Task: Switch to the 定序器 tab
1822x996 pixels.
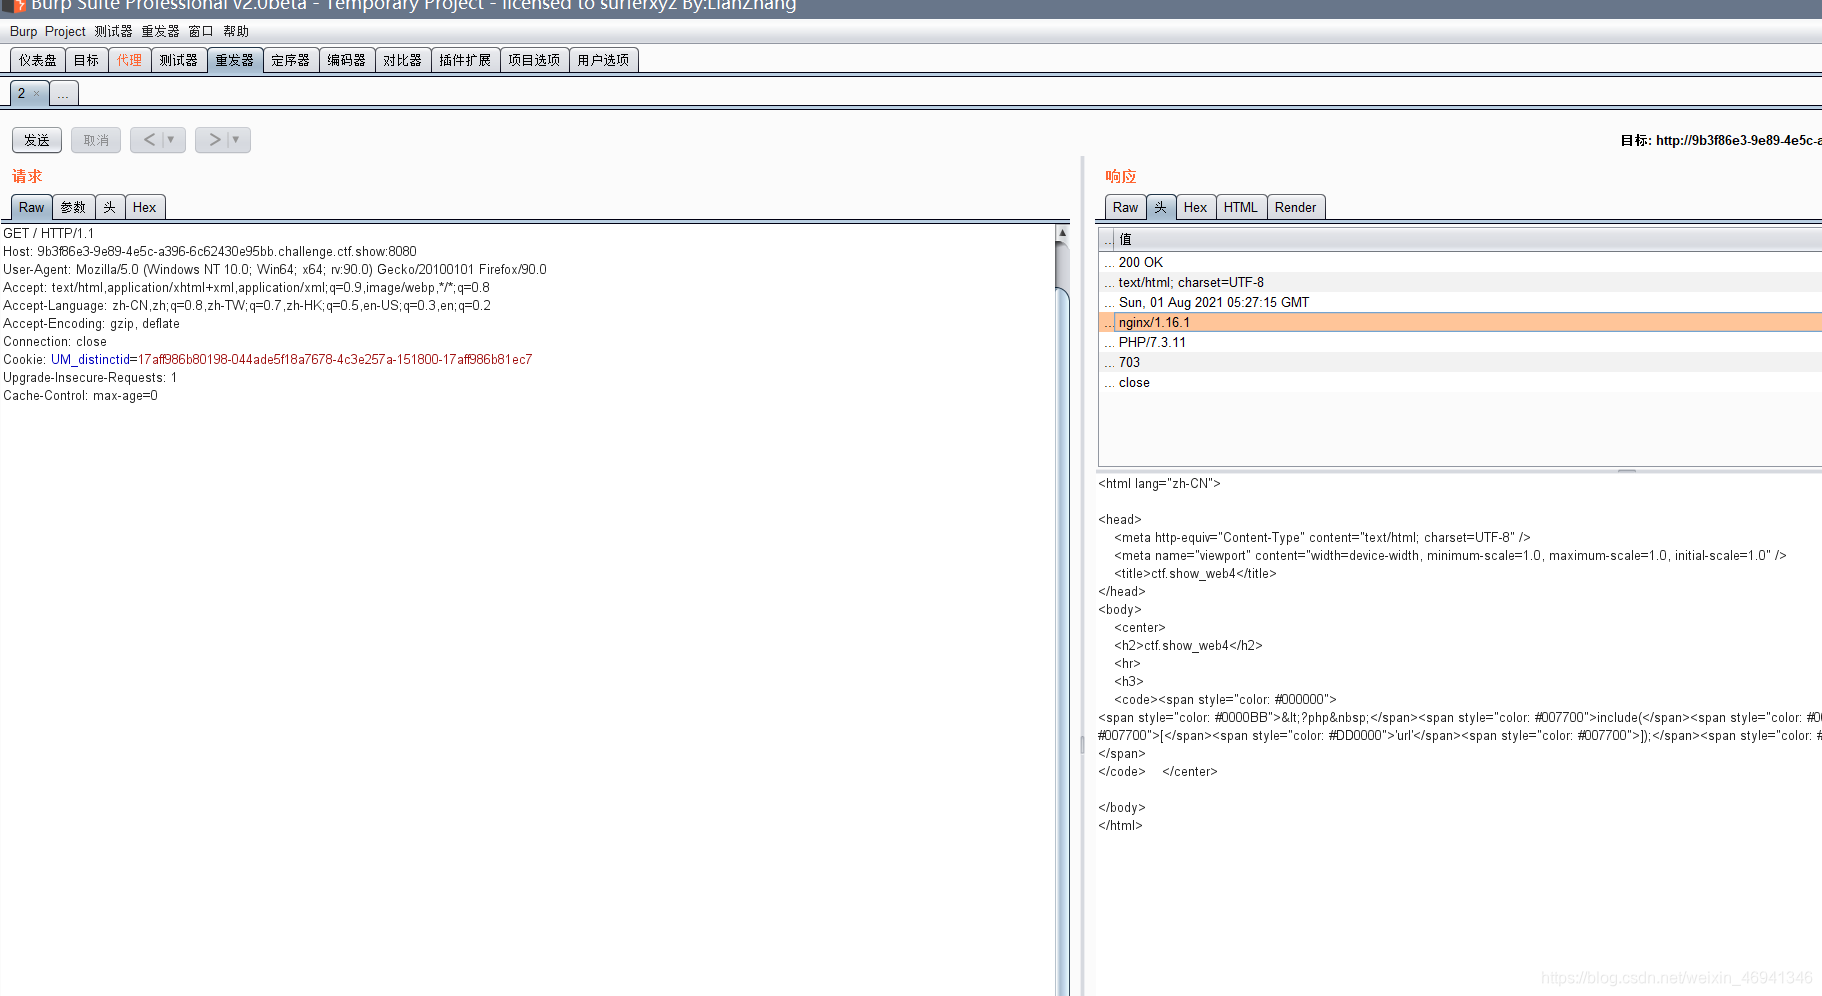Action: (291, 60)
